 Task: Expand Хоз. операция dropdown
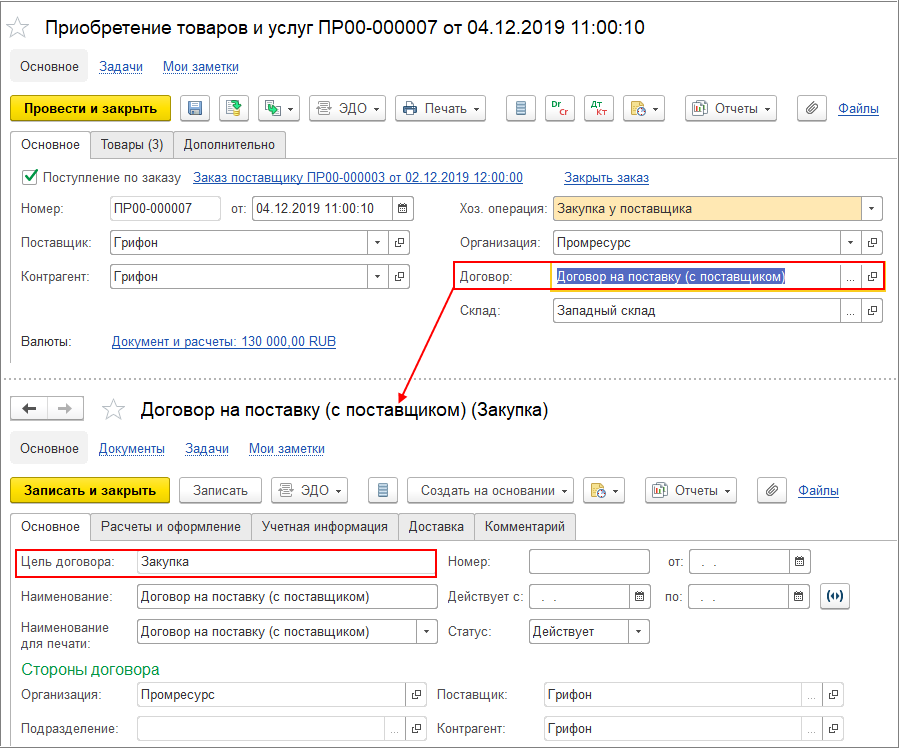pos(871,208)
